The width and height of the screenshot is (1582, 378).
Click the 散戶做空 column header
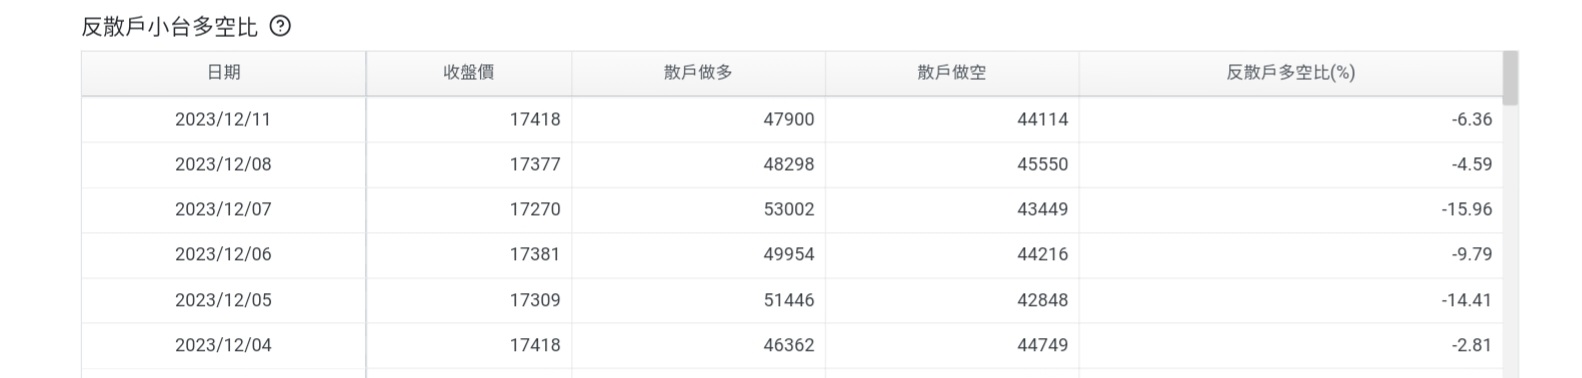point(952,73)
